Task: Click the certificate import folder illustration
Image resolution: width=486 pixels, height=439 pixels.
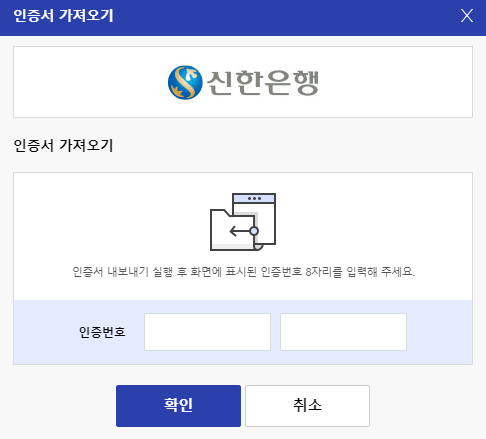Action: pos(243,222)
